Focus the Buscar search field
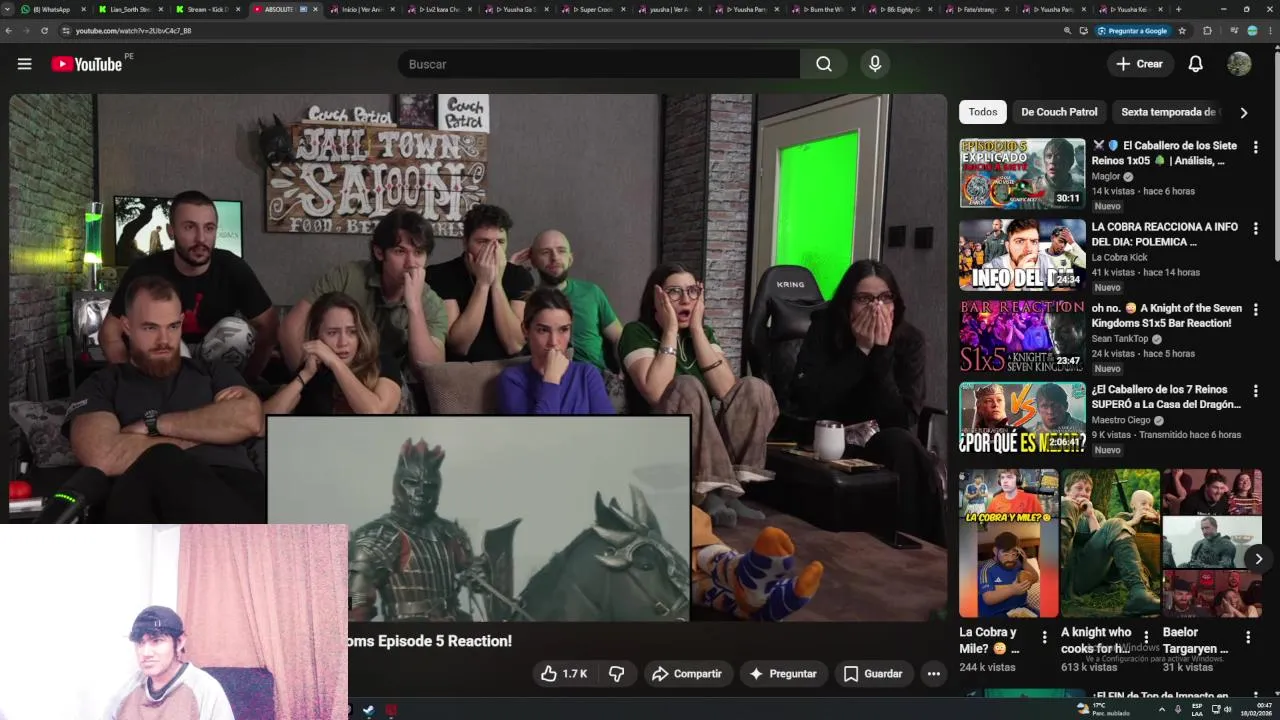 [x=598, y=64]
